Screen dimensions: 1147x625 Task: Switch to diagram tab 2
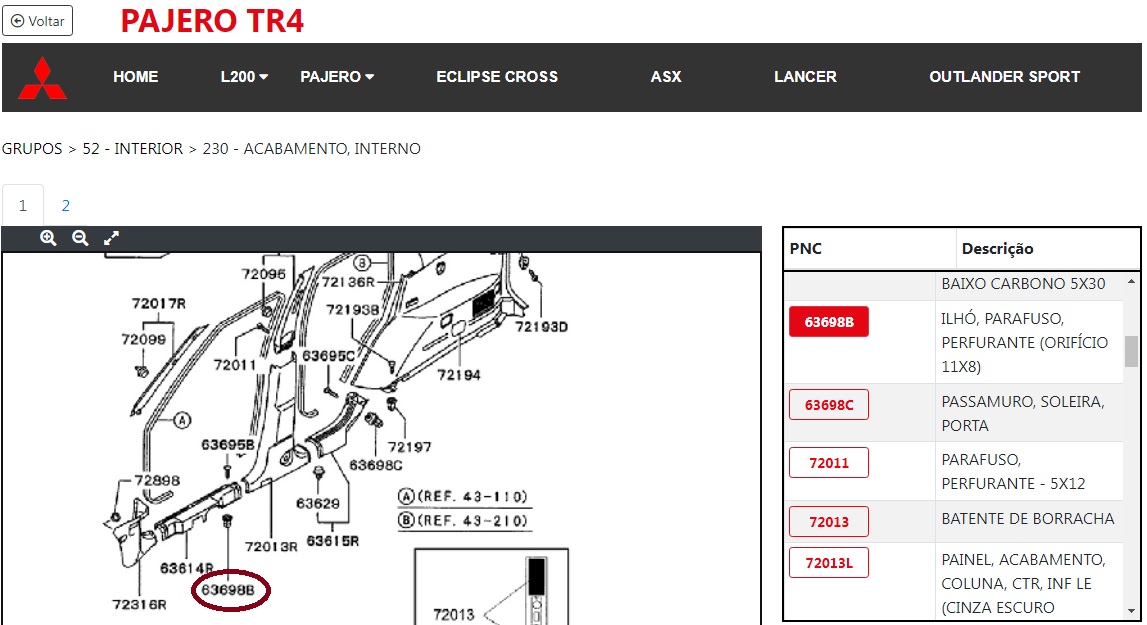pos(66,206)
